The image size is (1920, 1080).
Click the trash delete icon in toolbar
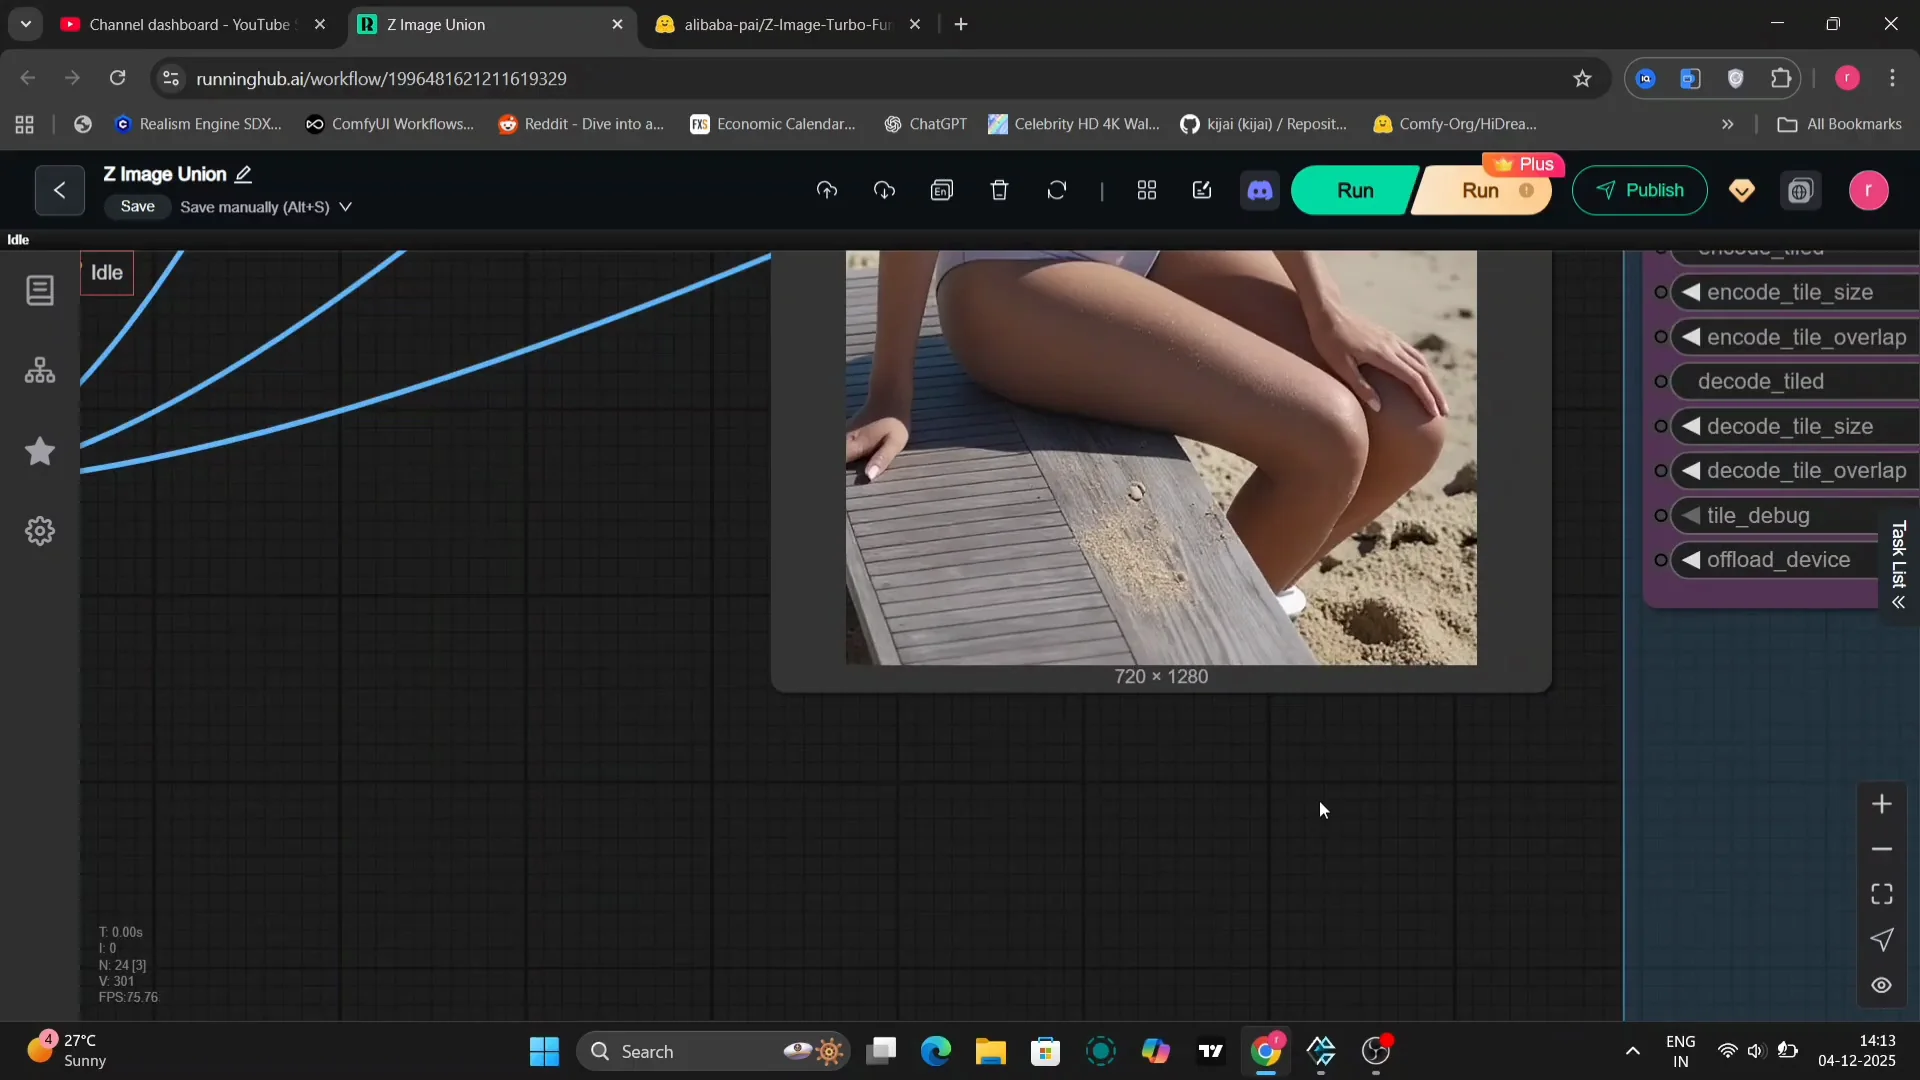(x=999, y=190)
